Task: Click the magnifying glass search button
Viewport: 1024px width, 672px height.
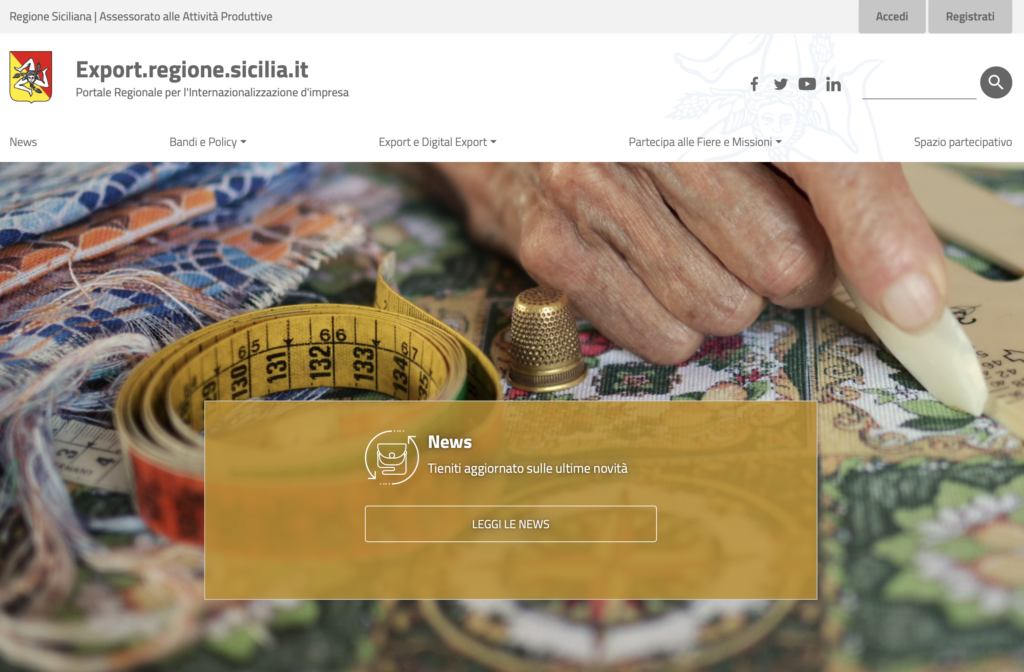Action: 996,82
